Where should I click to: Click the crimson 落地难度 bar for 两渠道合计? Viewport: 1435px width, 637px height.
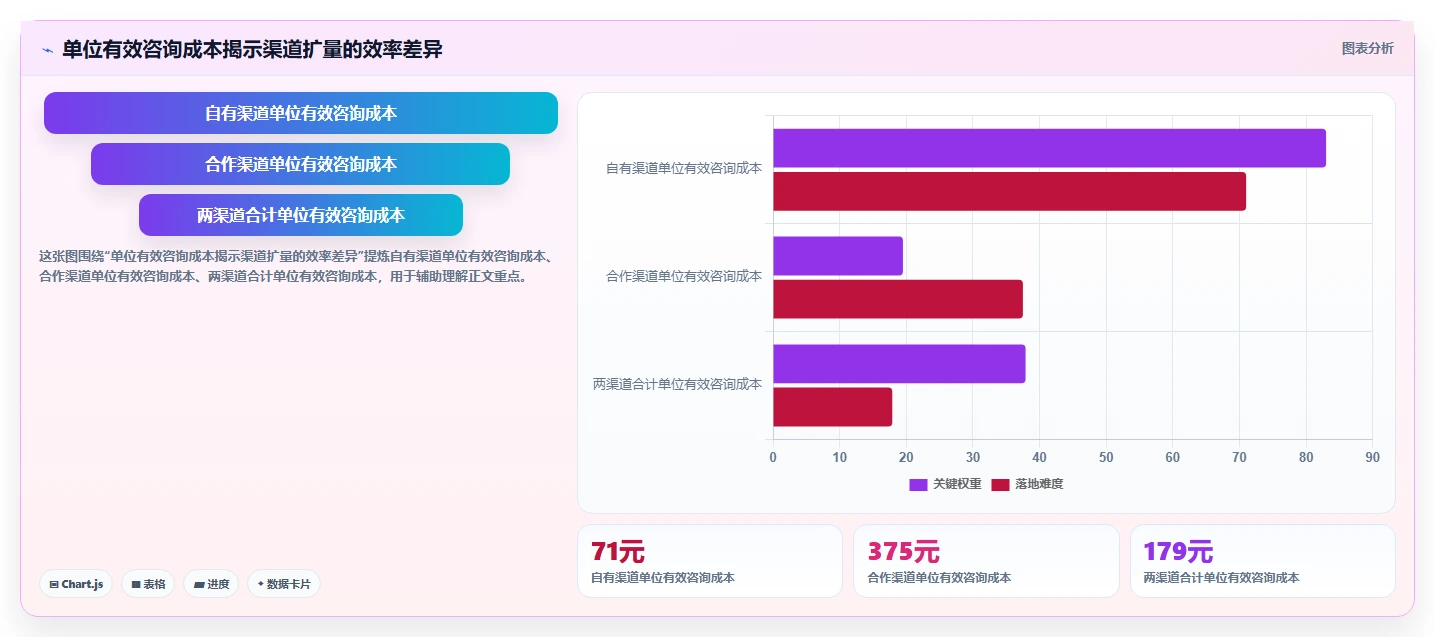click(x=832, y=407)
